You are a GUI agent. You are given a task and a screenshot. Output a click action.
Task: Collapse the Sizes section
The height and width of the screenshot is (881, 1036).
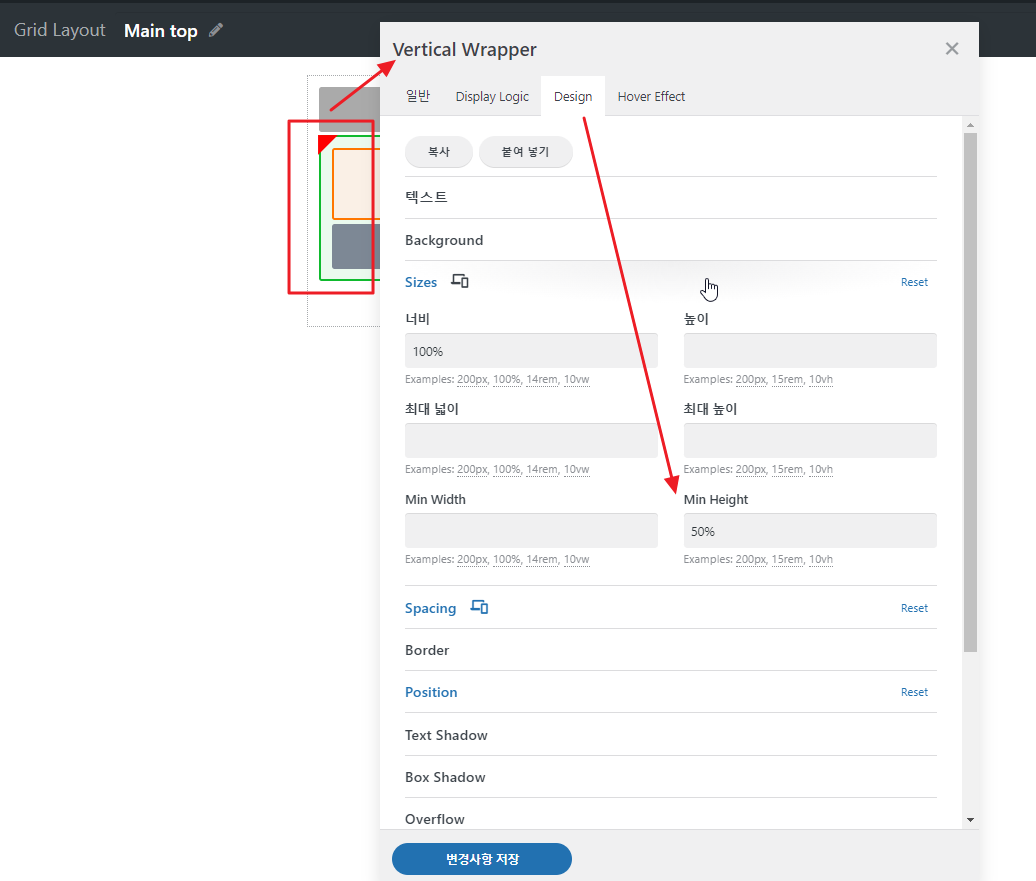(421, 282)
